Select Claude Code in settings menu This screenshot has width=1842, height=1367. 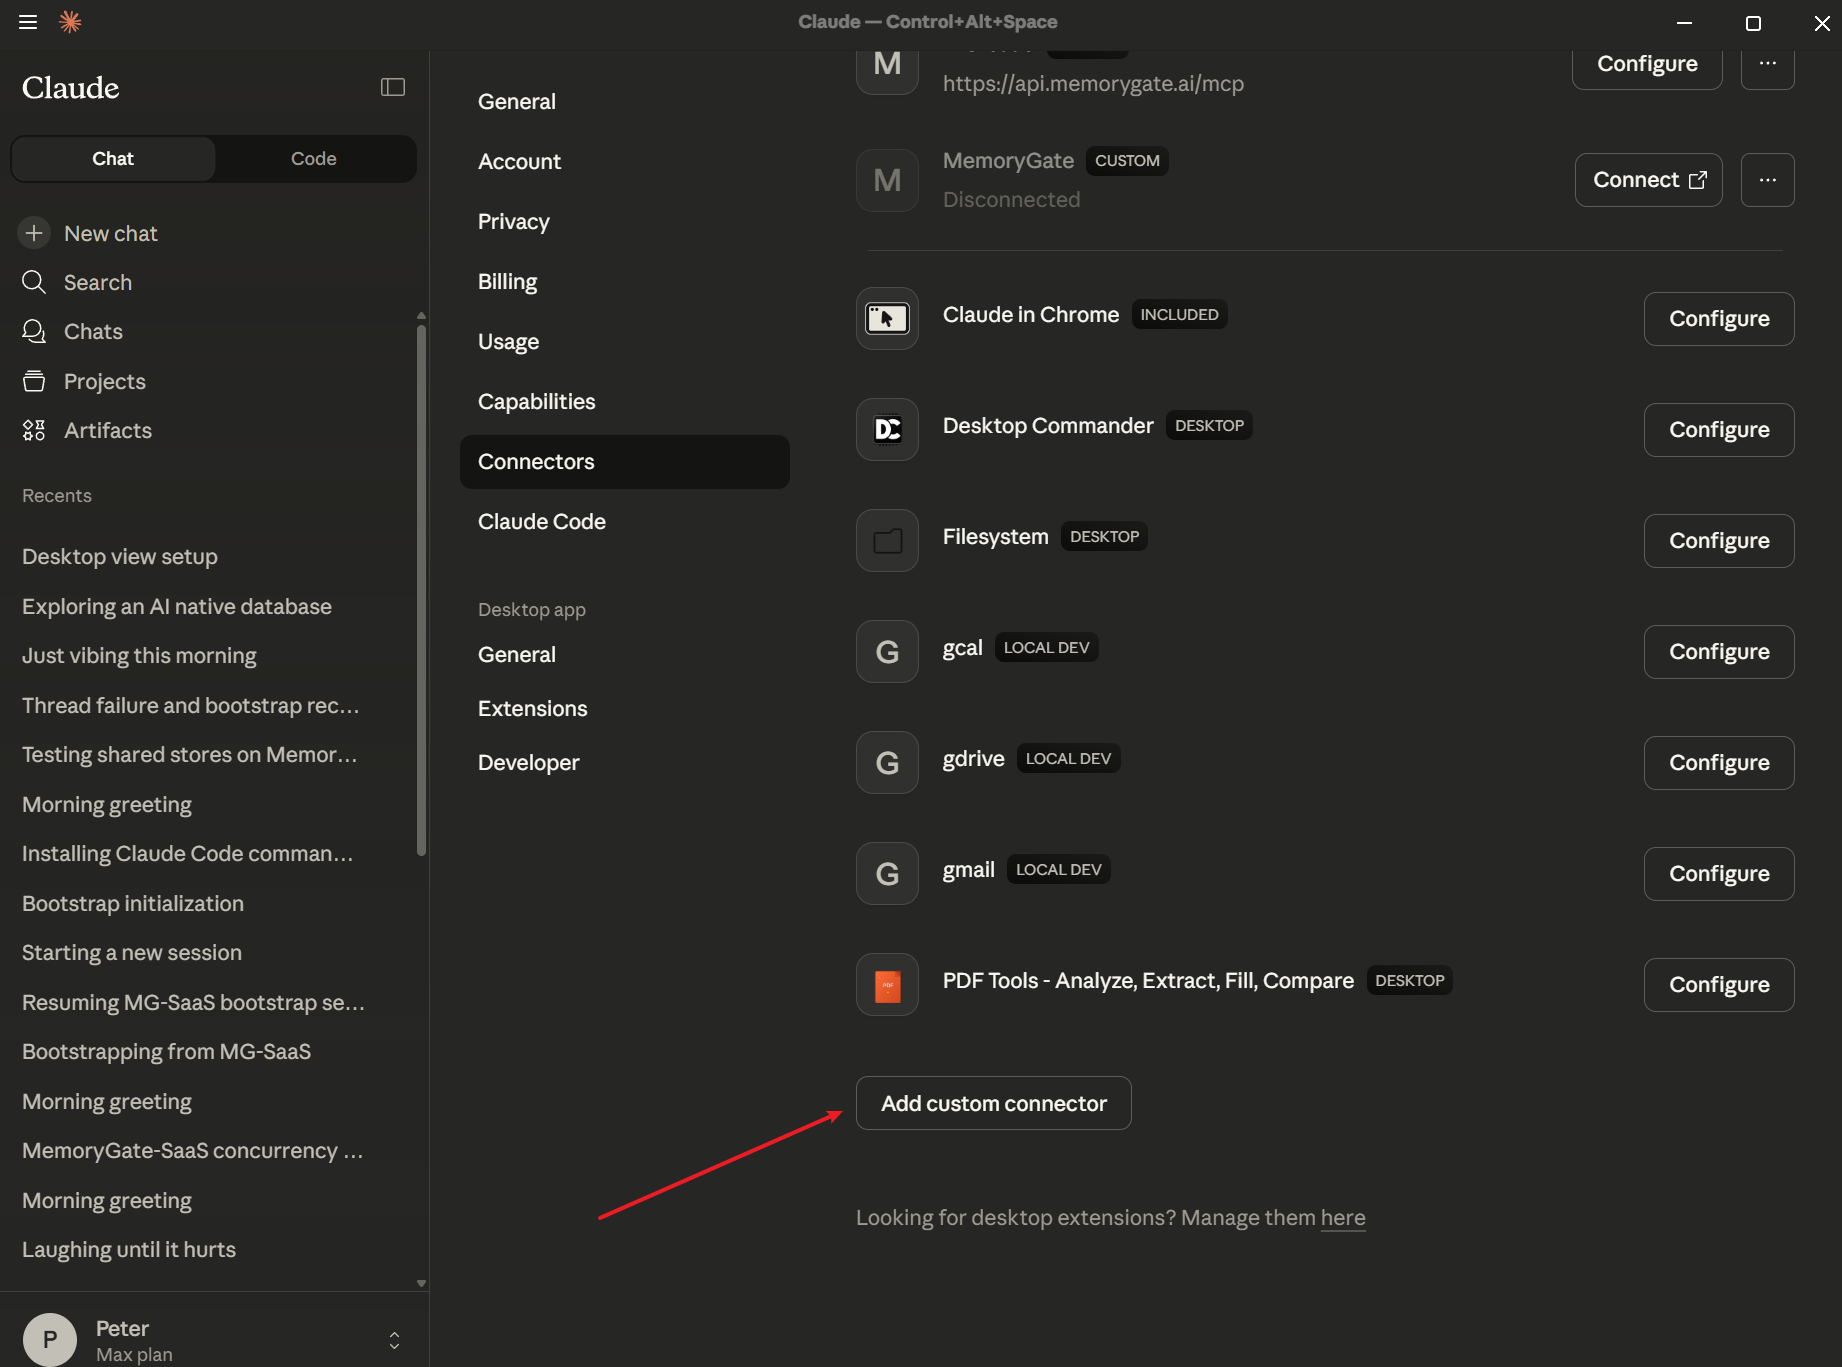(541, 521)
